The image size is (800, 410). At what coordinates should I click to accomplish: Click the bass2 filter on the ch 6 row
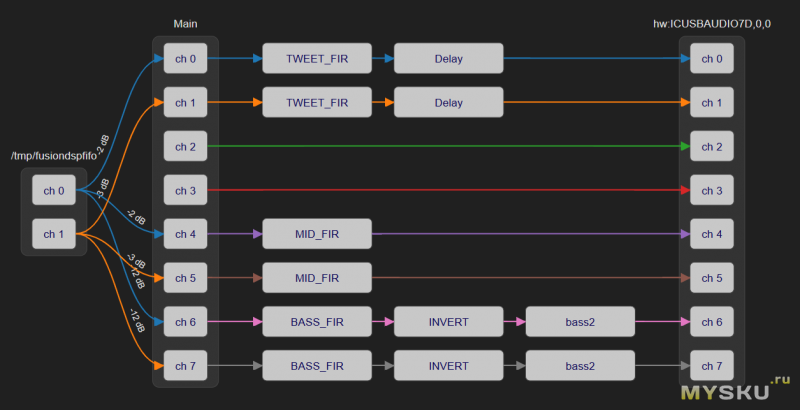tap(580, 322)
